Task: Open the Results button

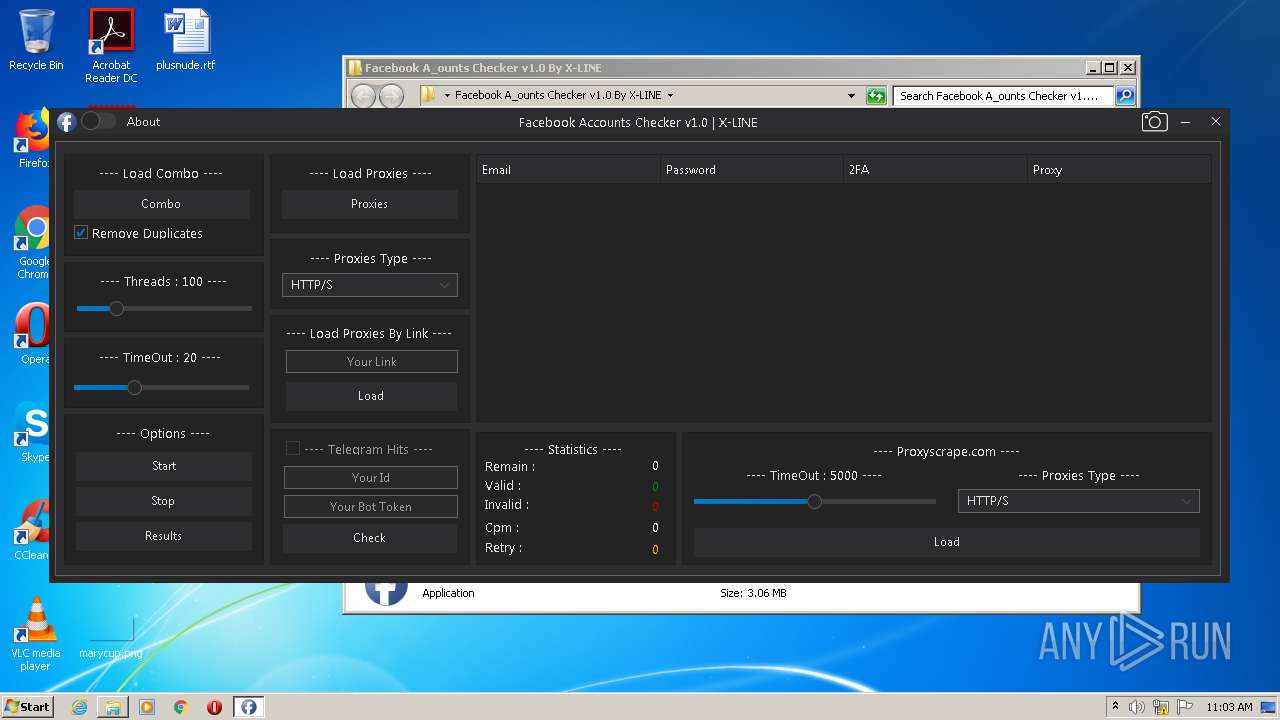Action: [x=164, y=536]
